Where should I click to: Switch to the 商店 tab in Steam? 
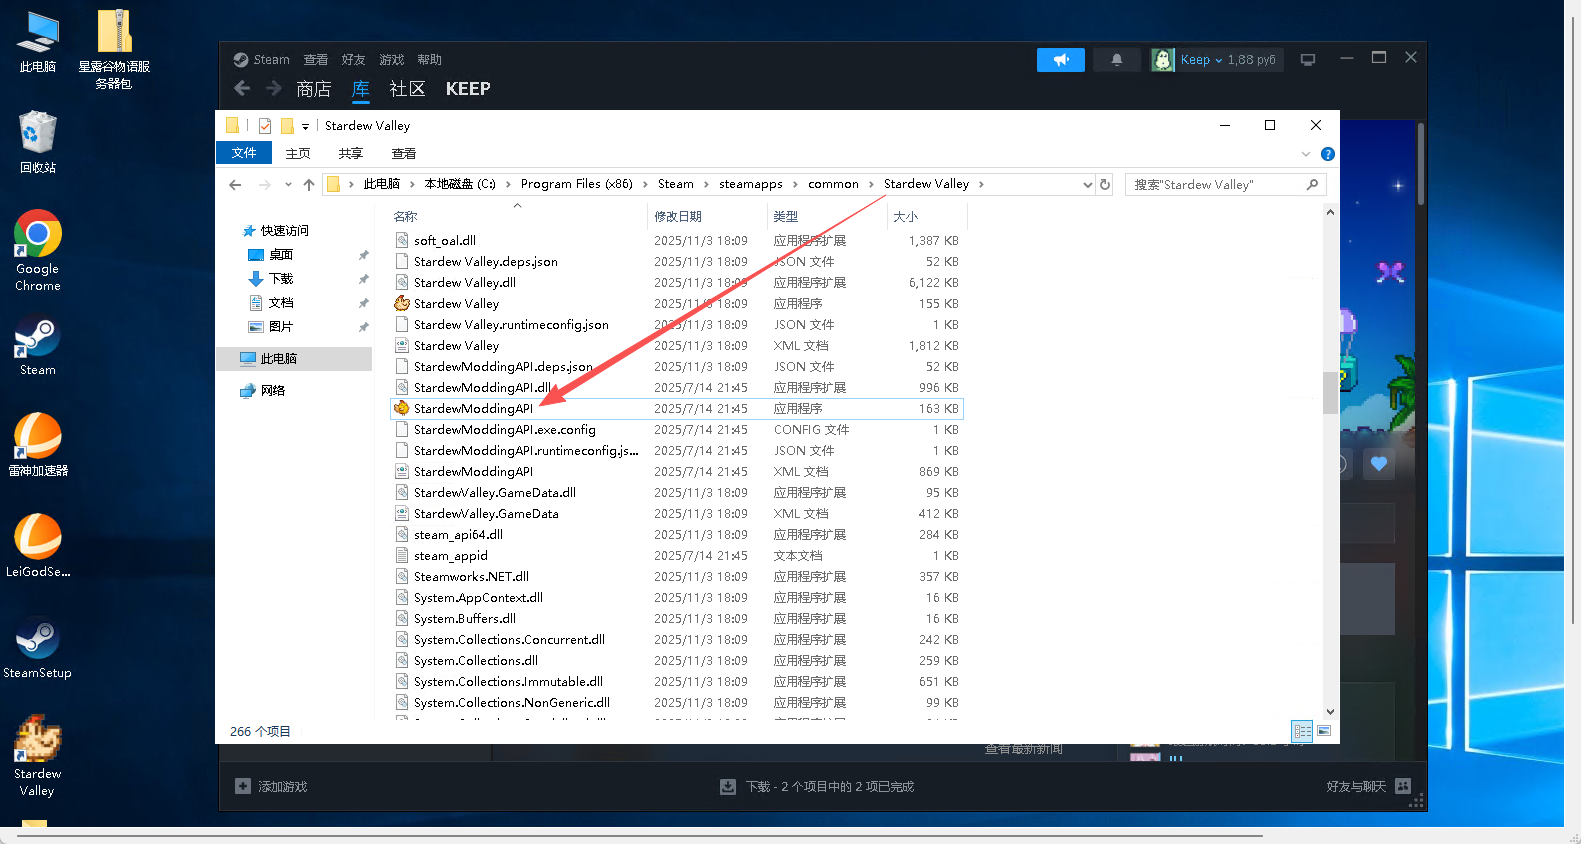[313, 89]
